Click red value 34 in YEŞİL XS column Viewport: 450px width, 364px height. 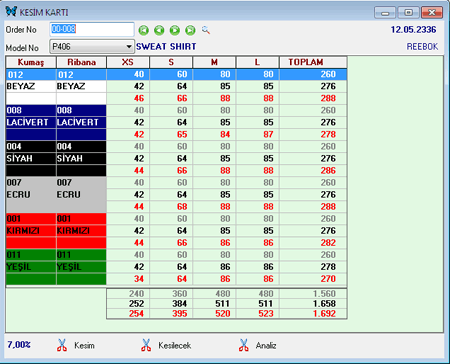pyautogui.click(x=139, y=279)
